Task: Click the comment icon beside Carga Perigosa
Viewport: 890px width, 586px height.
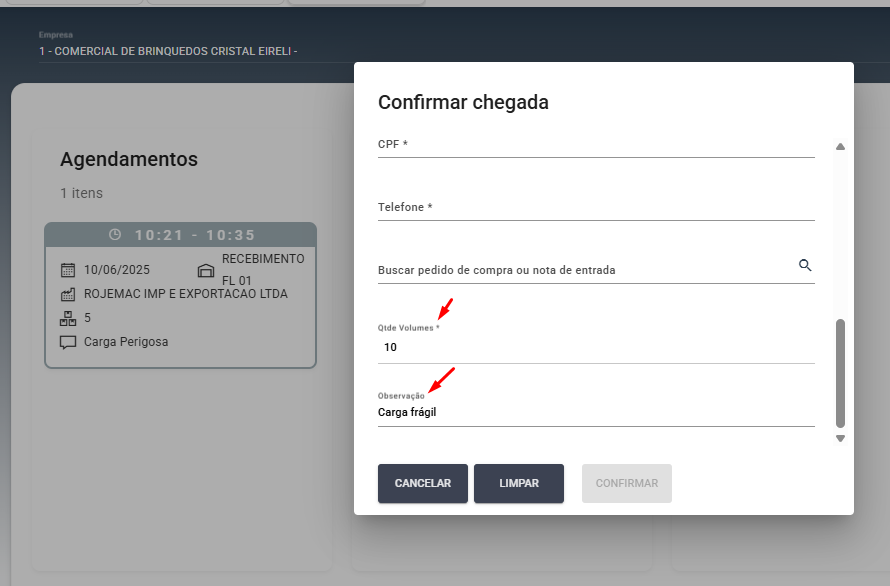Action: (68, 342)
